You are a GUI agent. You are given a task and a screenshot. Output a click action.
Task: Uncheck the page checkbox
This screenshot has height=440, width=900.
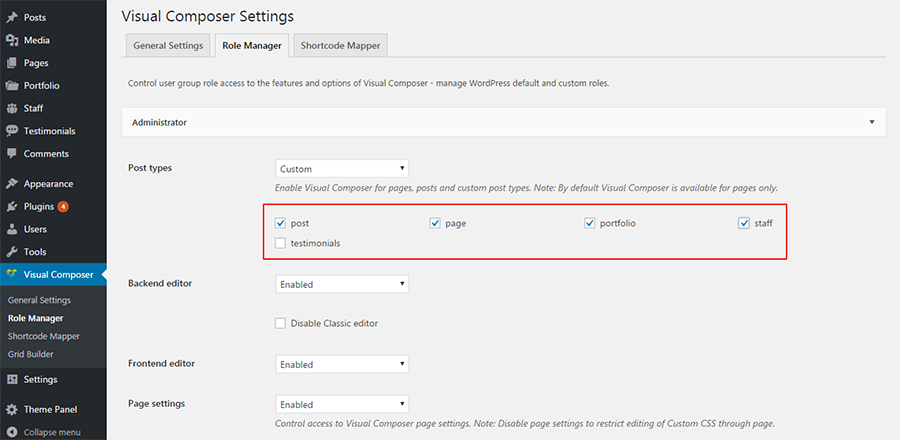tap(435, 223)
